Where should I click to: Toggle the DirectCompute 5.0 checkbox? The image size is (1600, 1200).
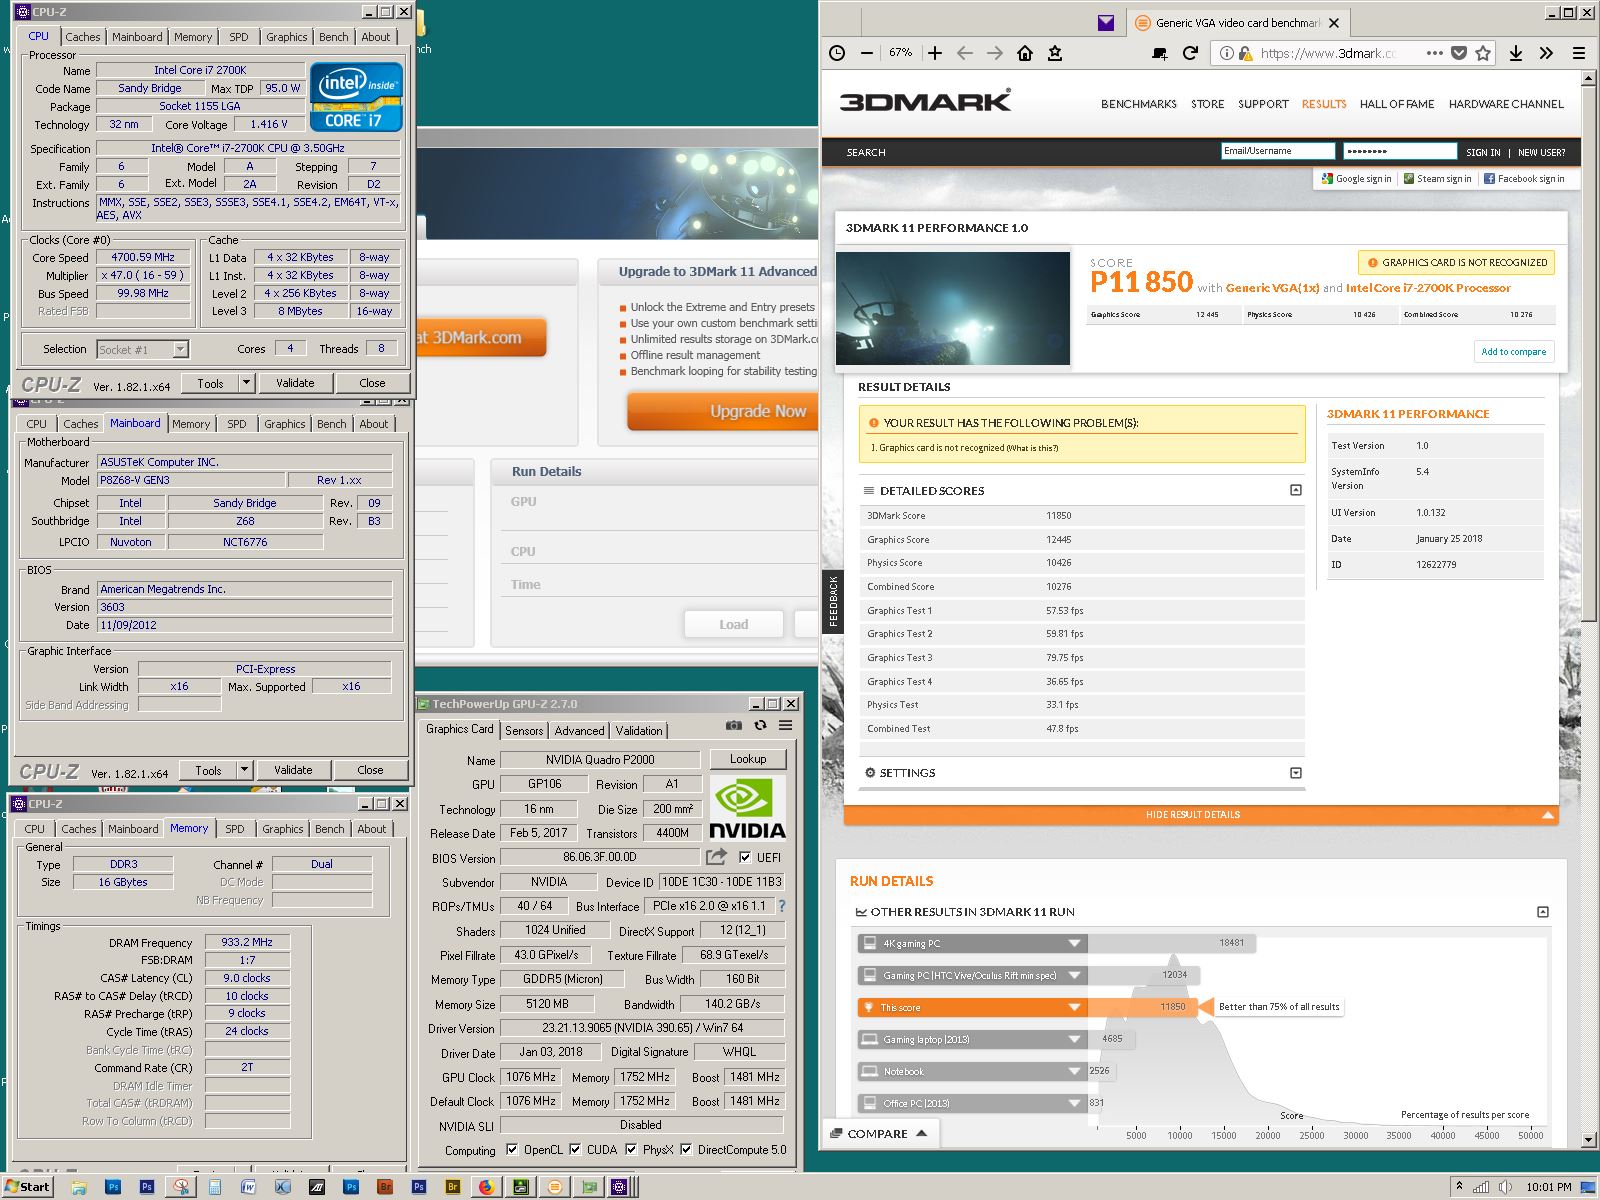[686, 1150]
